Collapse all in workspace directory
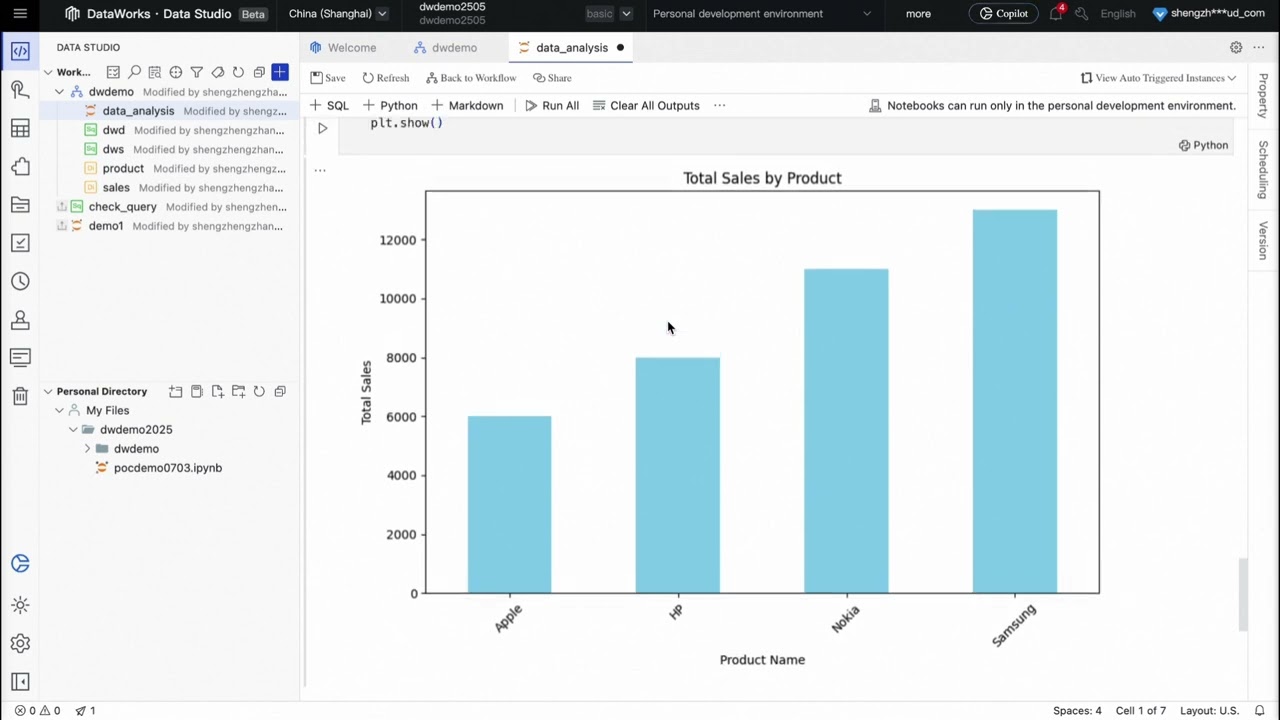Image resolution: width=1280 pixels, height=720 pixels. [x=259, y=72]
